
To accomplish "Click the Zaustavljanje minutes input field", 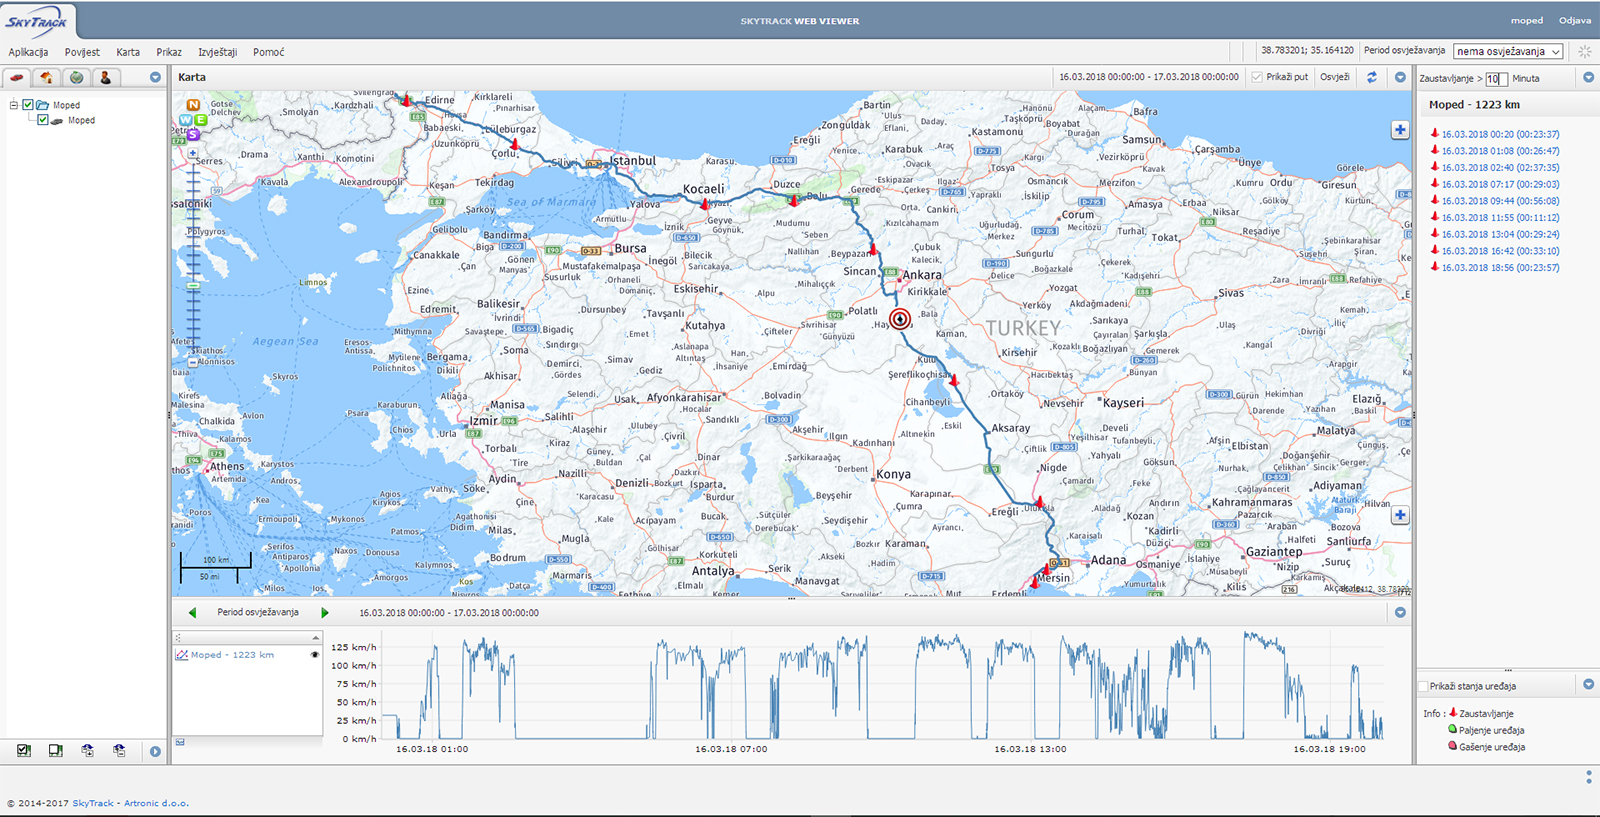I will 1496,79.
